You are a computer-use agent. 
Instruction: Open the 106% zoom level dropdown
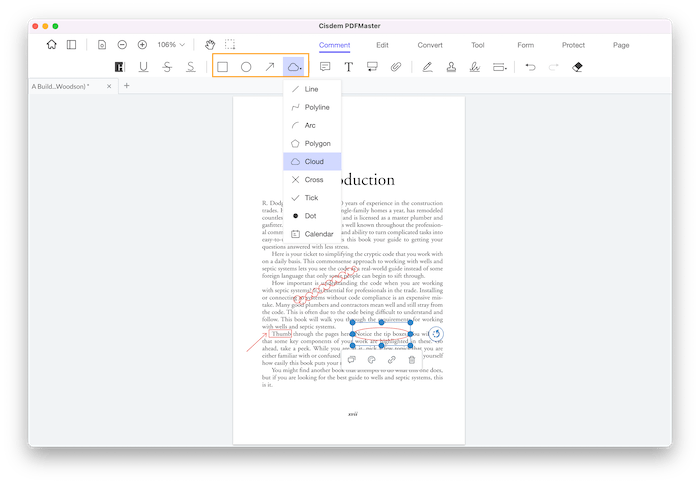171,45
